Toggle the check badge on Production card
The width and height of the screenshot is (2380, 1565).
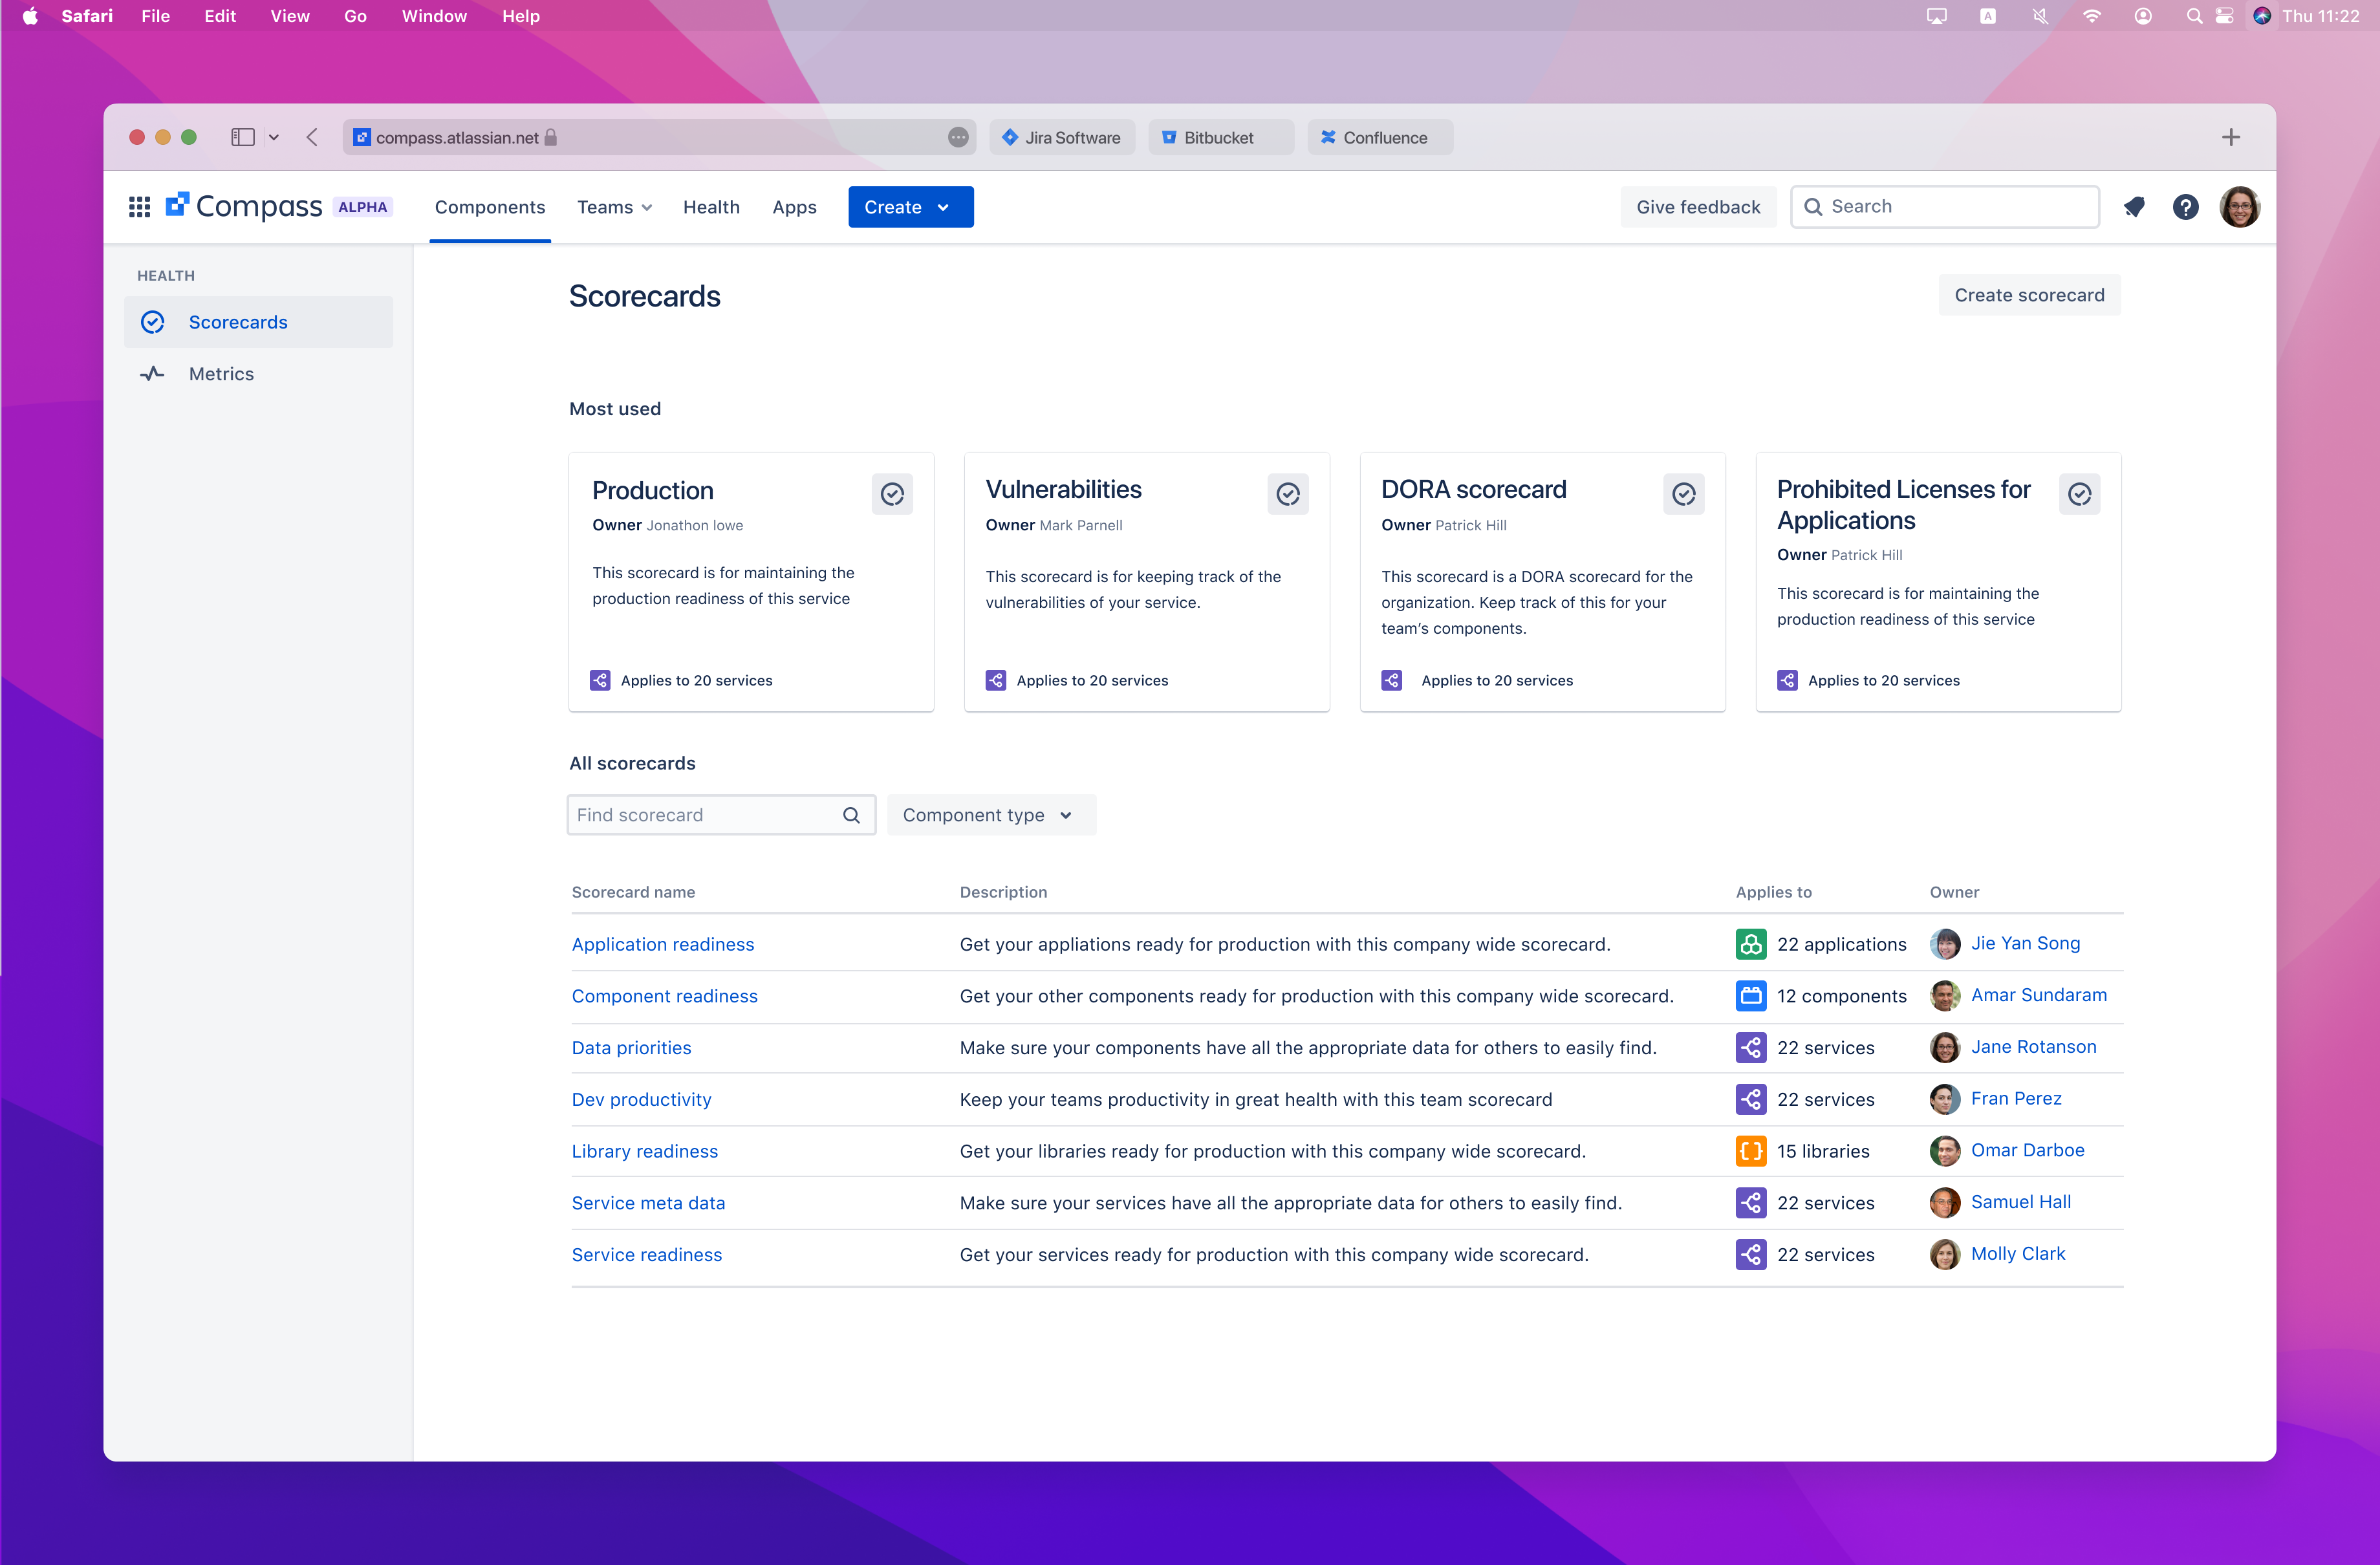pyautogui.click(x=892, y=494)
